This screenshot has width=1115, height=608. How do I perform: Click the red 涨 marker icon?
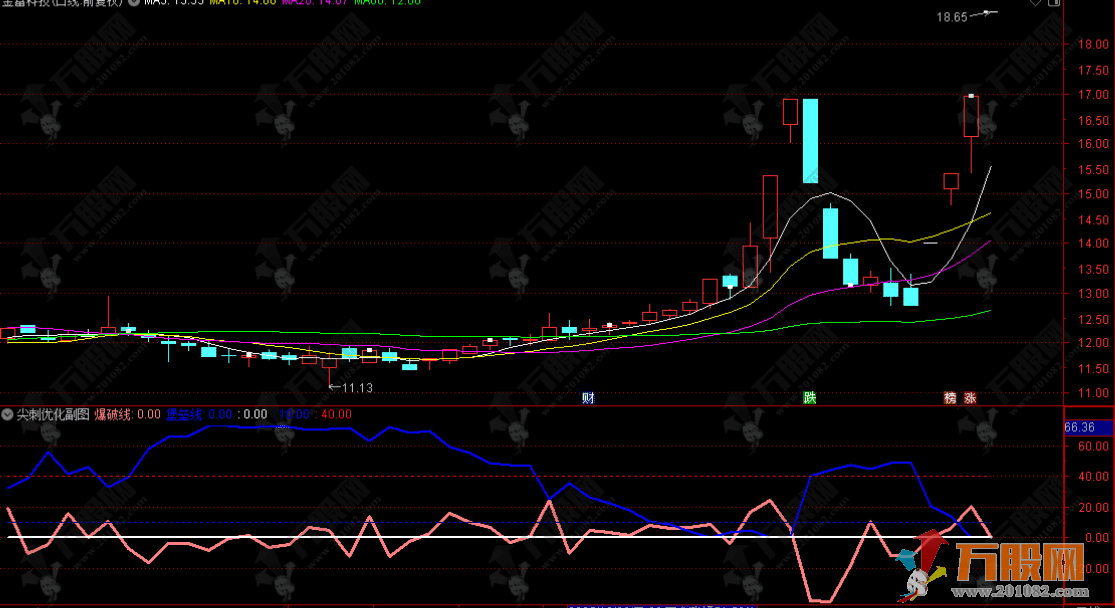tap(970, 398)
